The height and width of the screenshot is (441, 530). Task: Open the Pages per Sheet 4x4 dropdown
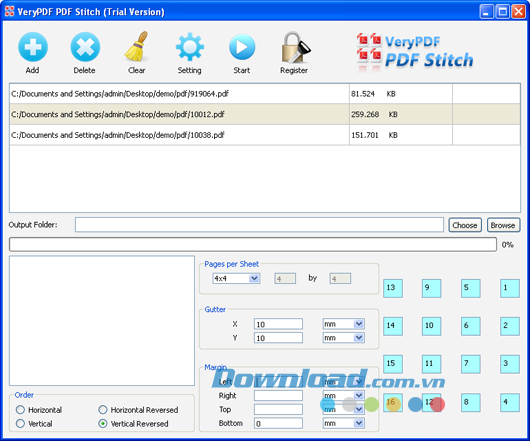[236, 278]
